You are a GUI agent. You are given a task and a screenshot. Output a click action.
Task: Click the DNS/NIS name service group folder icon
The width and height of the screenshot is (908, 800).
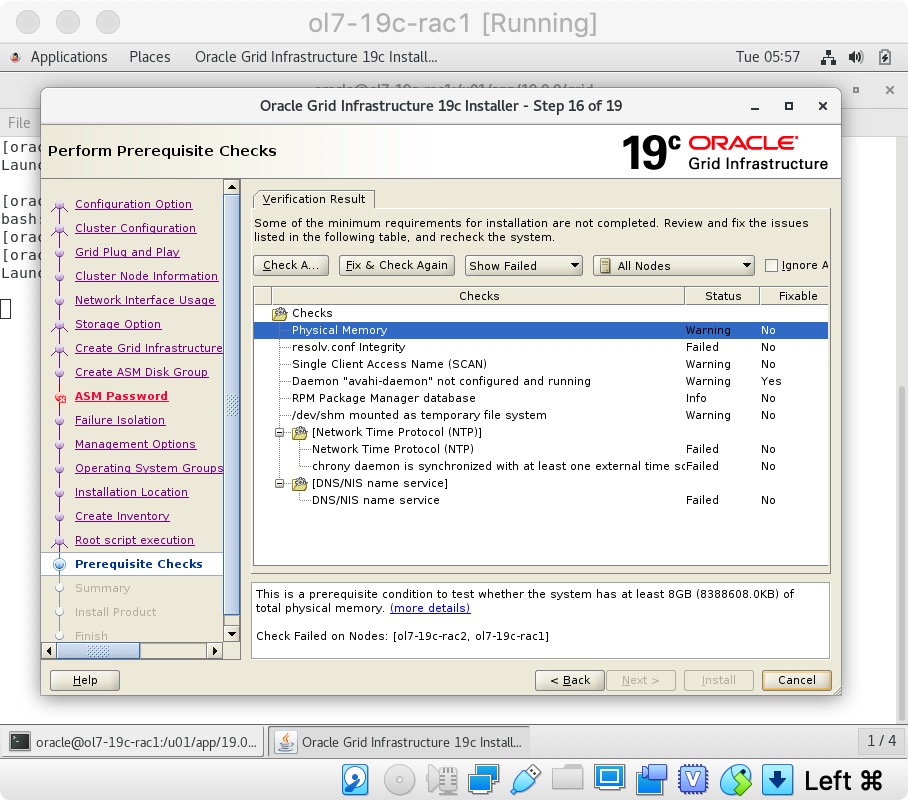tap(300, 483)
